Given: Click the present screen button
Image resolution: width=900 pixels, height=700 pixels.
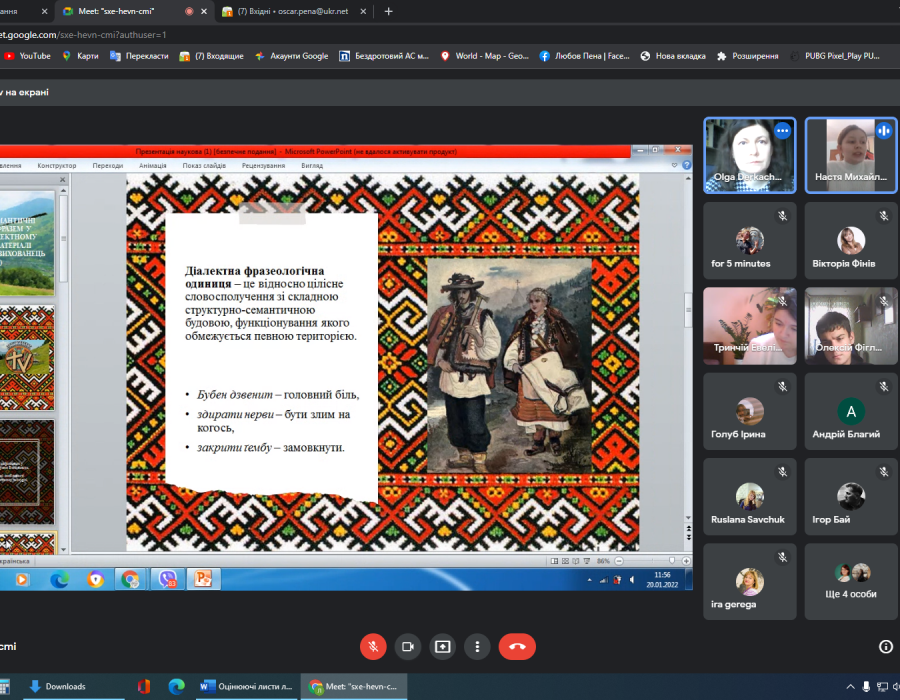Looking at the screenshot, I should [442, 646].
